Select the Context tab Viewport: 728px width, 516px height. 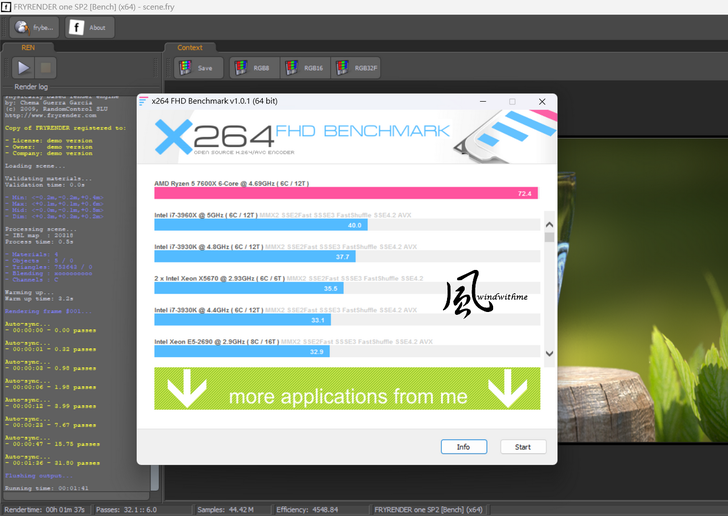(x=190, y=47)
